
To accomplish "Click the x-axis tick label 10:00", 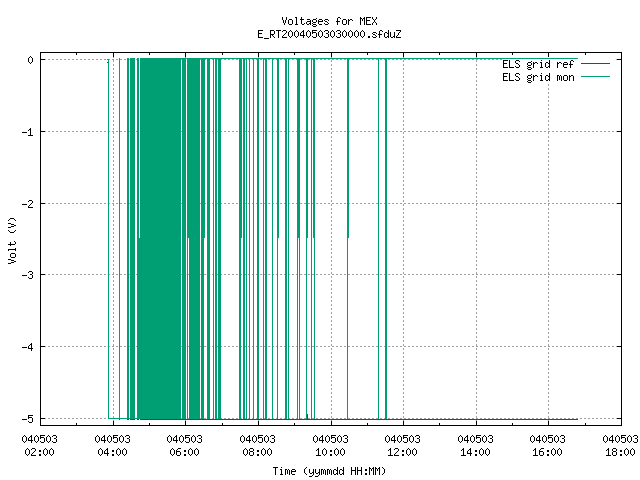I will pyautogui.click(x=330, y=452).
